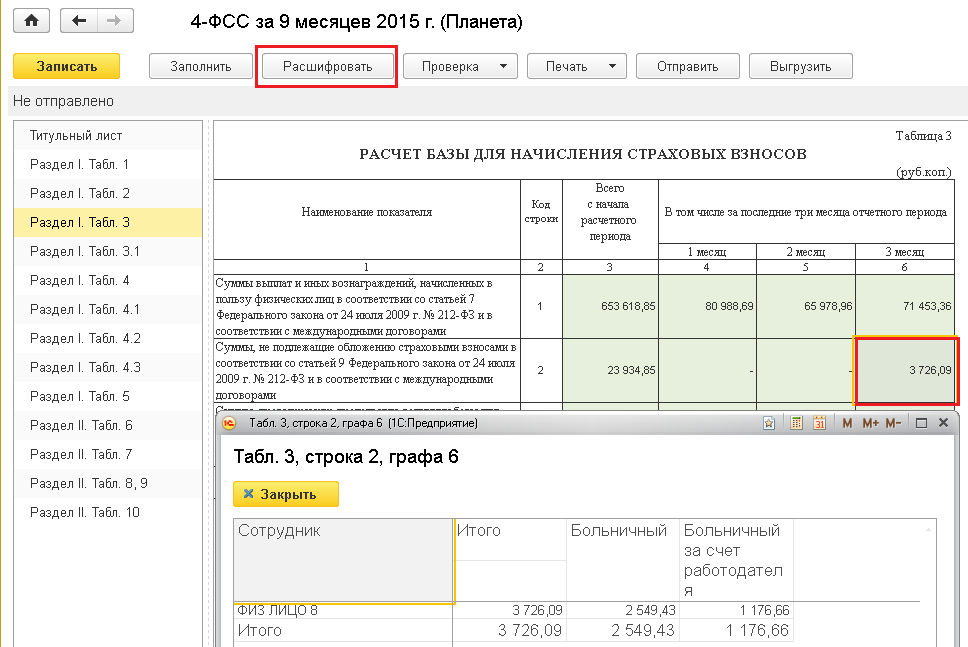Open the Проверка dropdown menu

pos(460,66)
